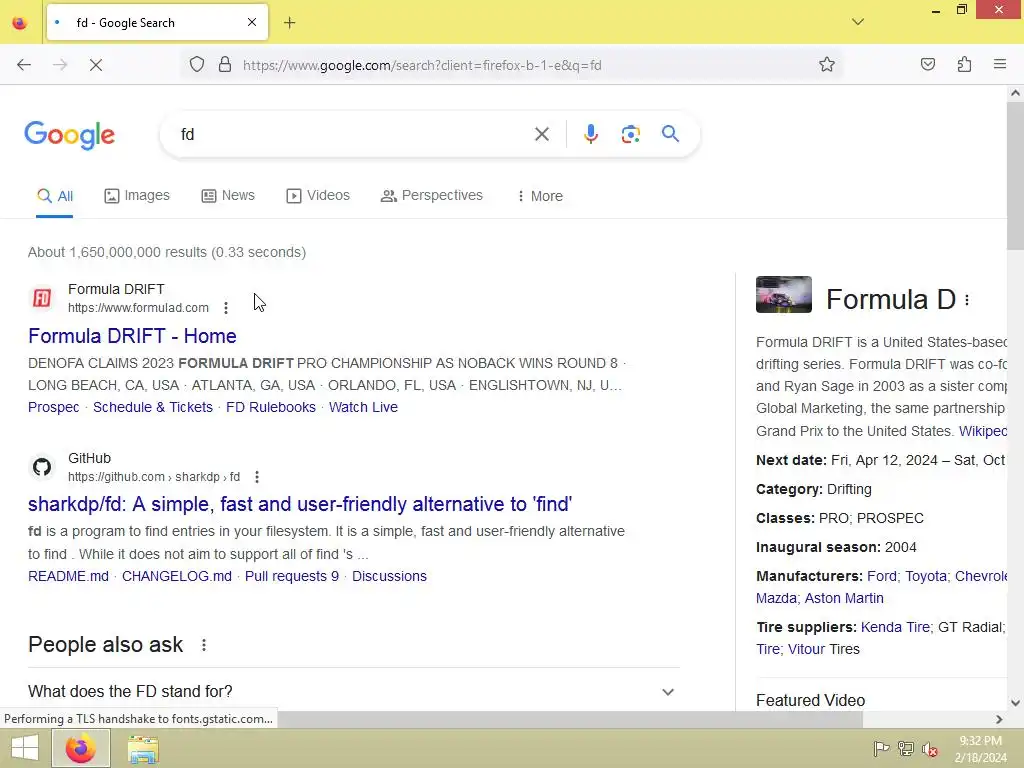Start voice search with the microphone icon
The height and width of the screenshot is (768, 1024).
[x=590, y=134]
